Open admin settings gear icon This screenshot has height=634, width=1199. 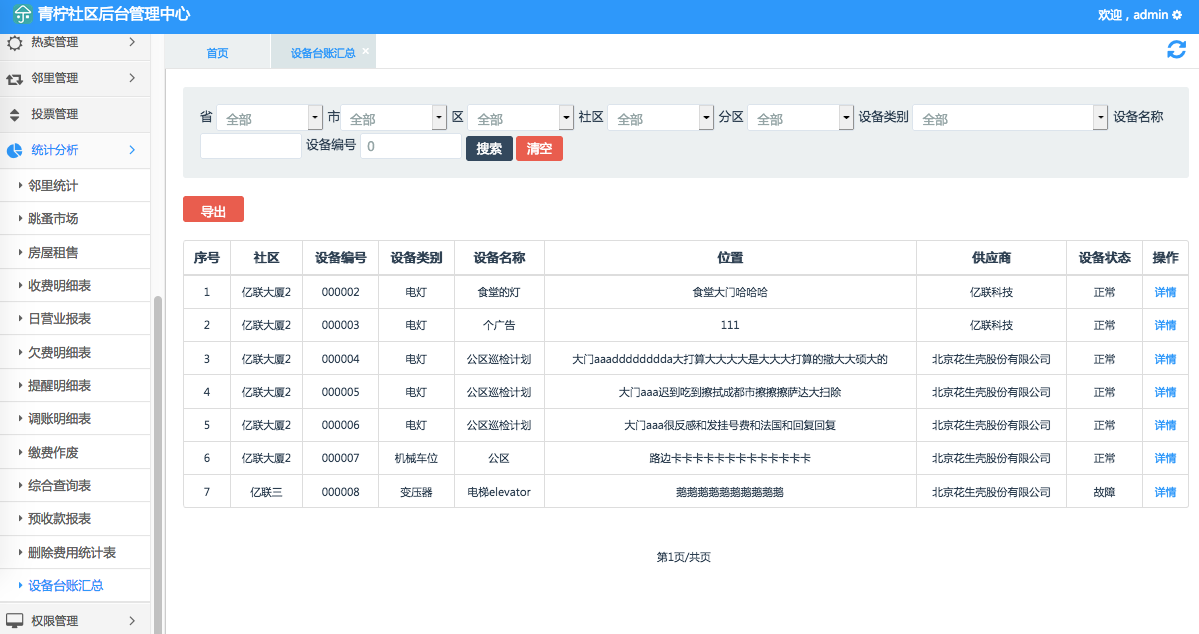[1177, 15]
